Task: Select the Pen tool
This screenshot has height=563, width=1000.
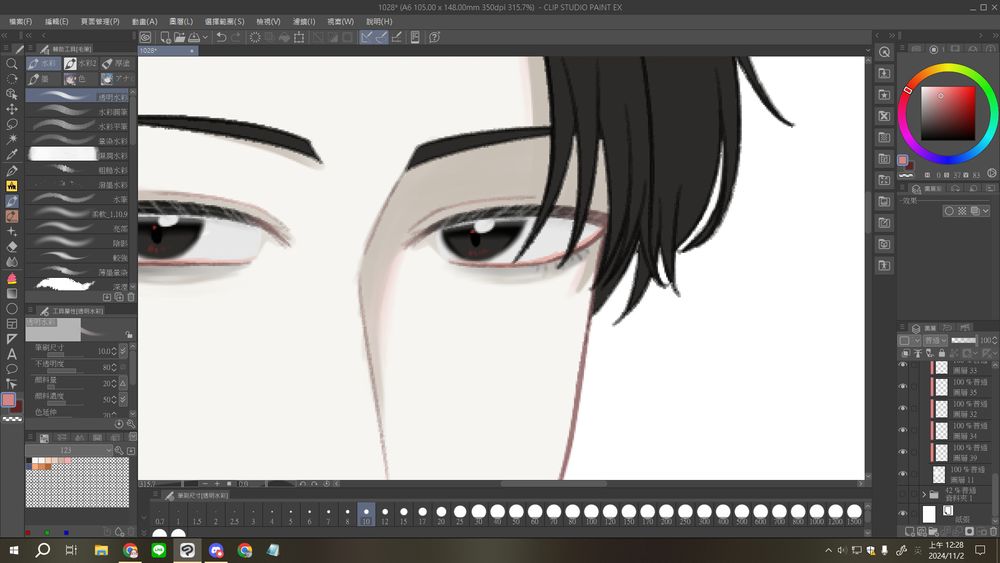Action: 11,170
